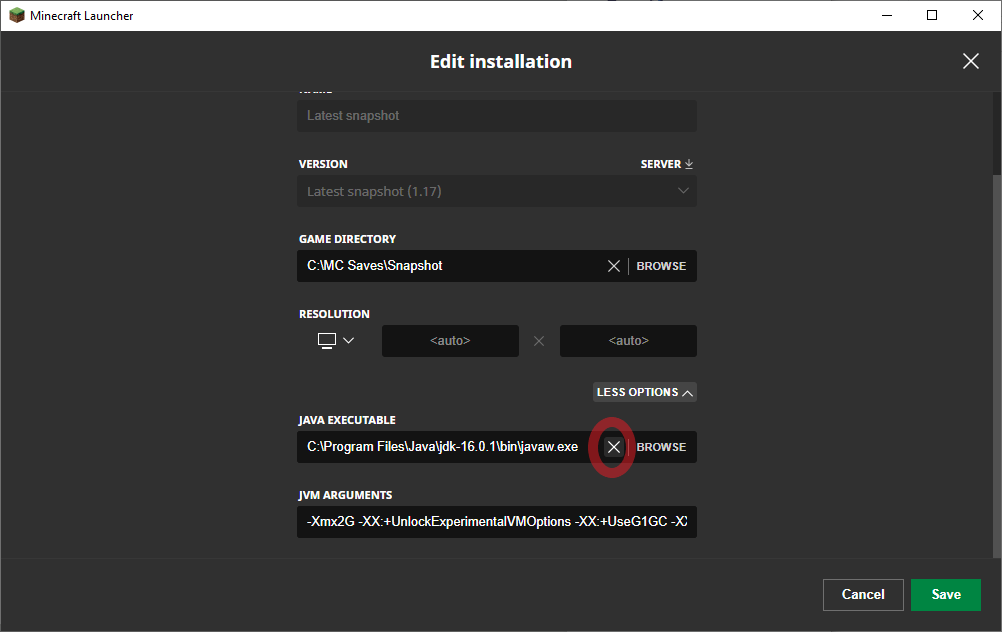Maximize the Minecraft Launcher window

[932, 15]
